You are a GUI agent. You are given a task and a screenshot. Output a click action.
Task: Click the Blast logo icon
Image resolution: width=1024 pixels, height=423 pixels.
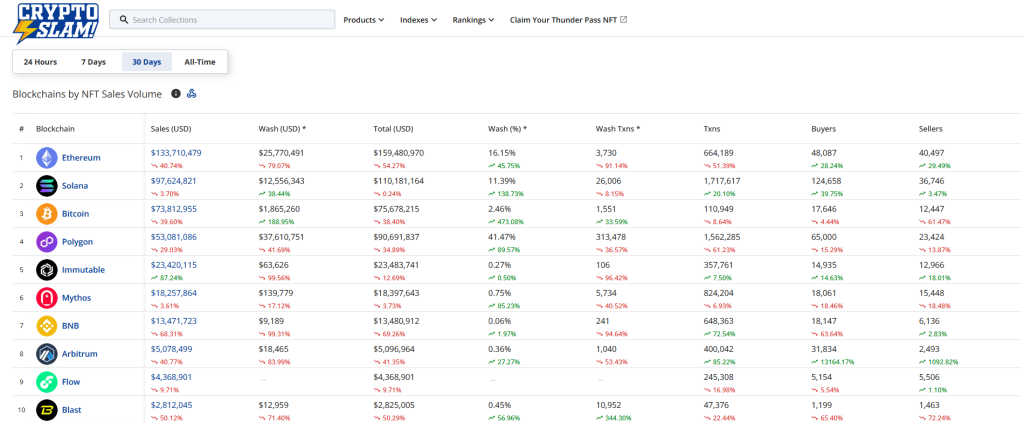pos(46,410)
